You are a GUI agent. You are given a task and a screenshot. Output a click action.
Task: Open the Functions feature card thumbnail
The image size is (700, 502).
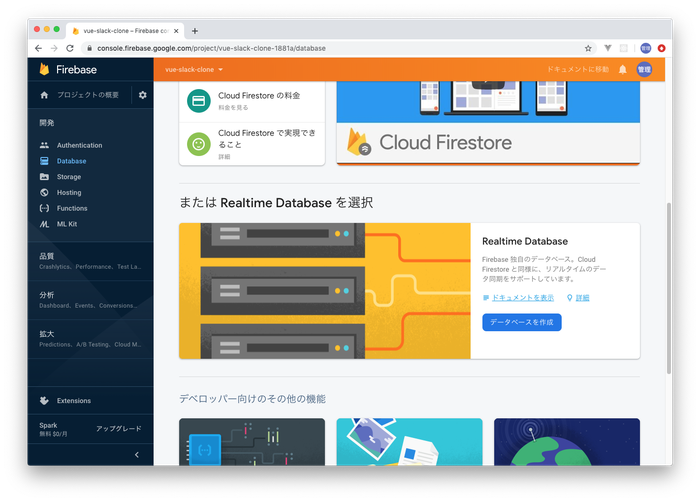252,442
